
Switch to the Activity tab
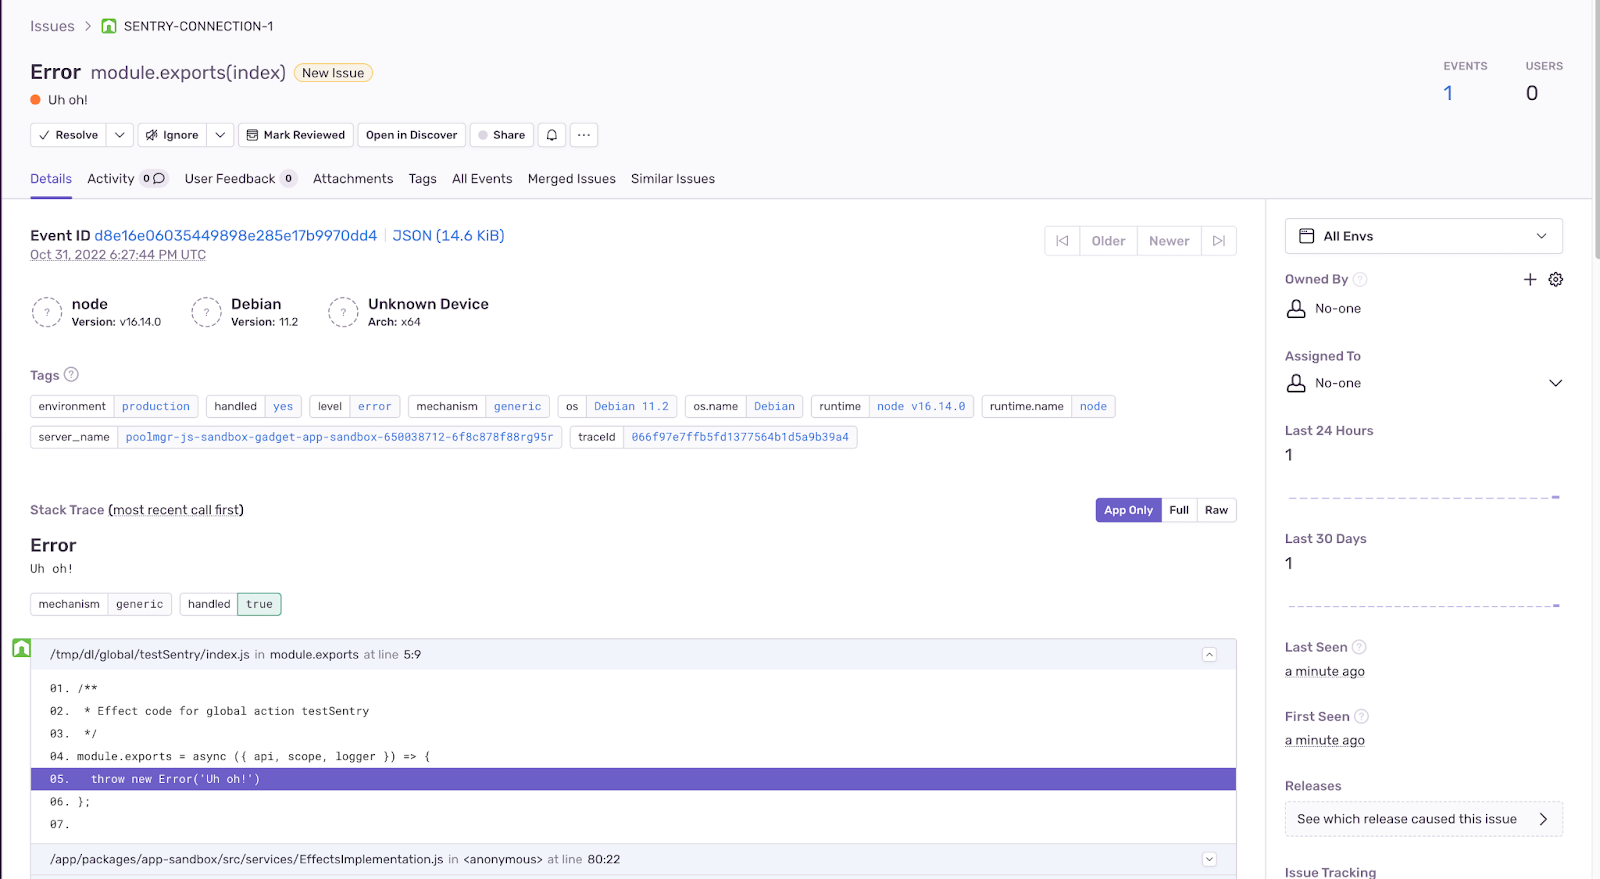(127, 179)
